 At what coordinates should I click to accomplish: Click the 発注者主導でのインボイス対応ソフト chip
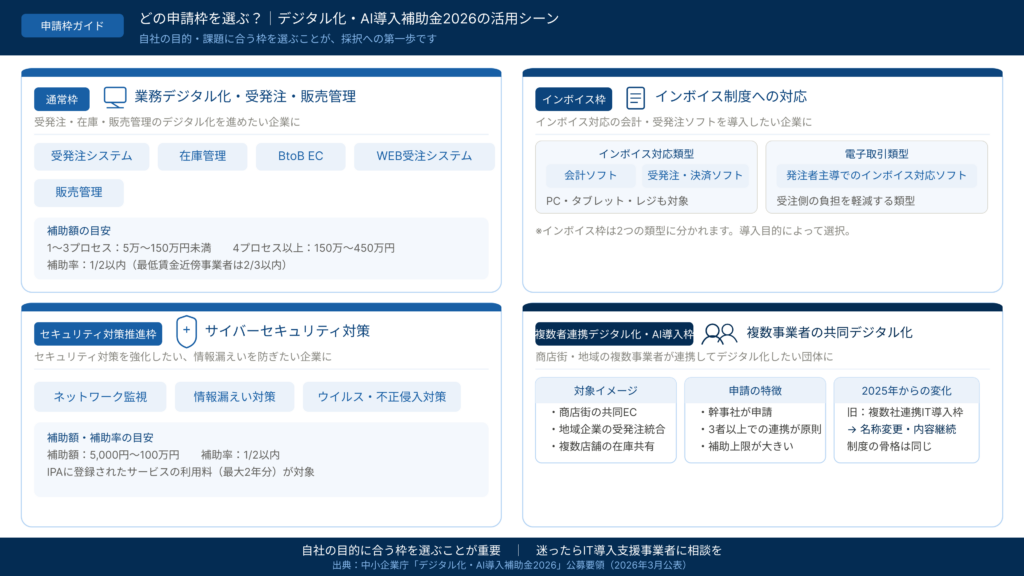click(x=877, y=175)
